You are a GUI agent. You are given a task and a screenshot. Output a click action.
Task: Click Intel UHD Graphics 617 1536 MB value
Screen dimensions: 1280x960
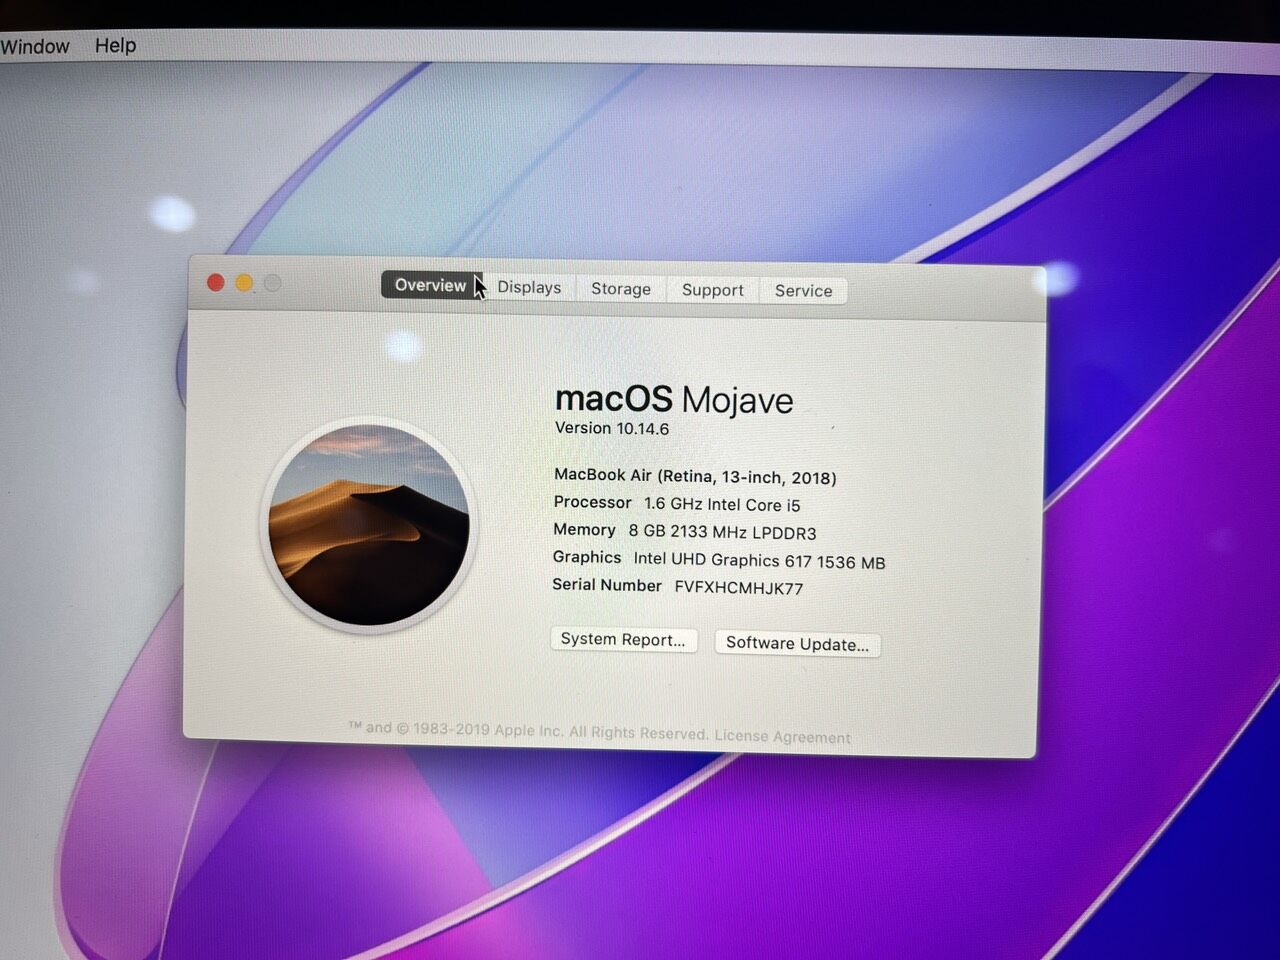pyautogui.click(x=759, y=561)
